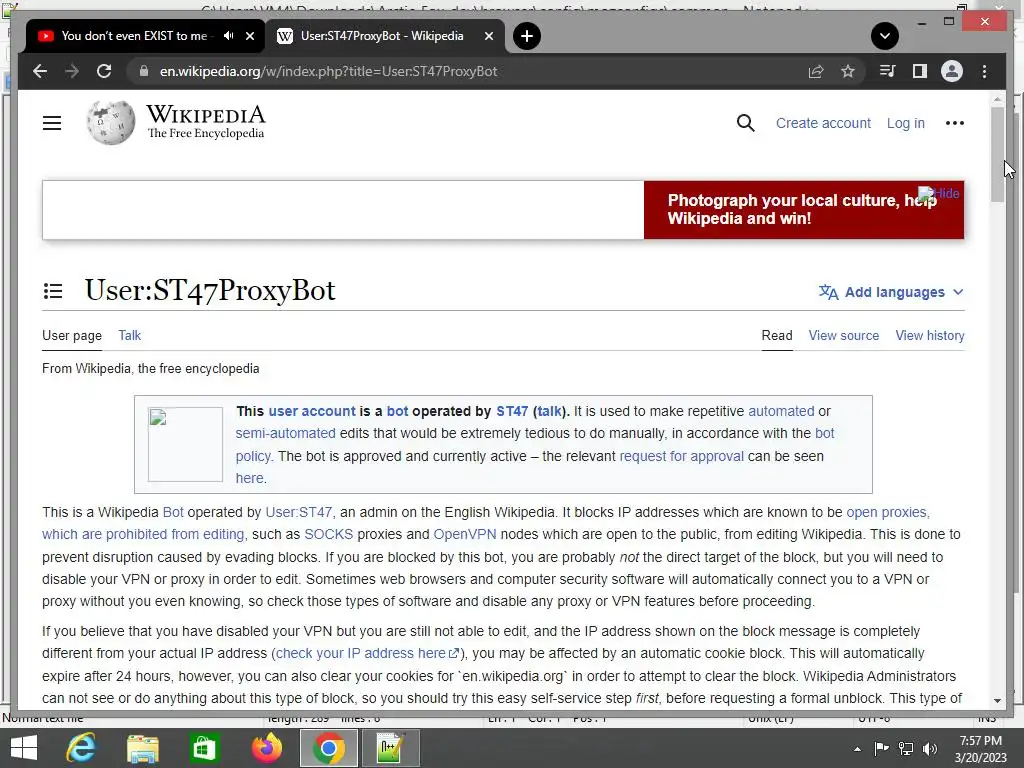The image size is (1024, 768).
Task: Open Wikipedia search magnifier
Action: (x=745, y=123)
